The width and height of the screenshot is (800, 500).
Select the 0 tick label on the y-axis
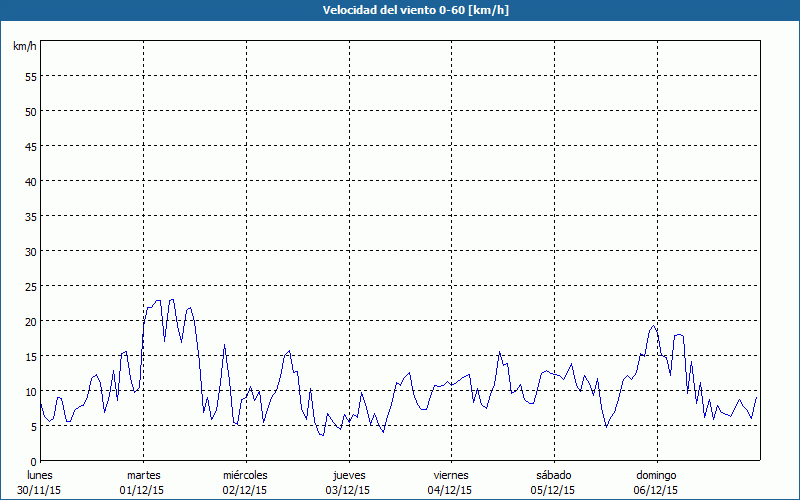(x=33, y=461)
